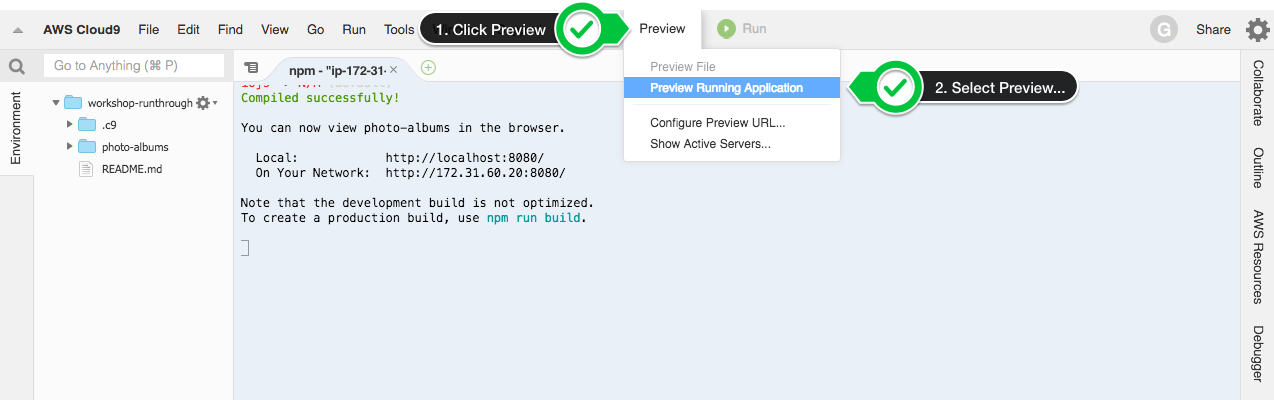Image resolution: width=1274 pixels, height=400 pixels.
Task: Open the File menu
Action: [x=149, y=30]
